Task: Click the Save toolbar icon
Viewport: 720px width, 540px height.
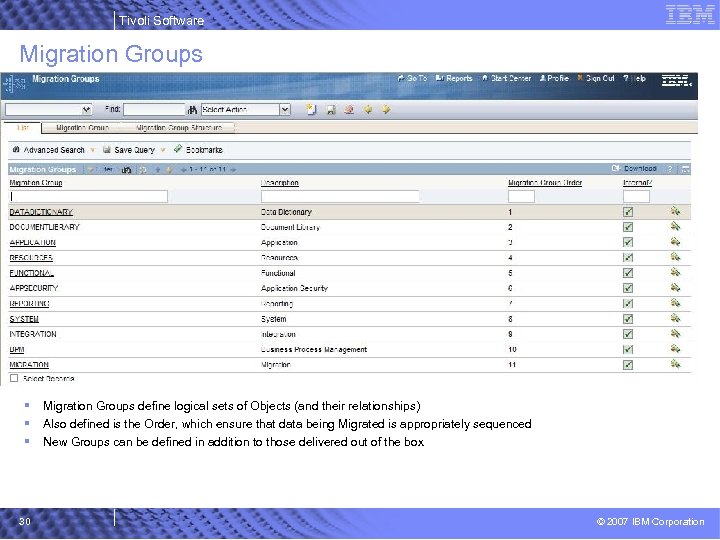Action: click(331, 110)
